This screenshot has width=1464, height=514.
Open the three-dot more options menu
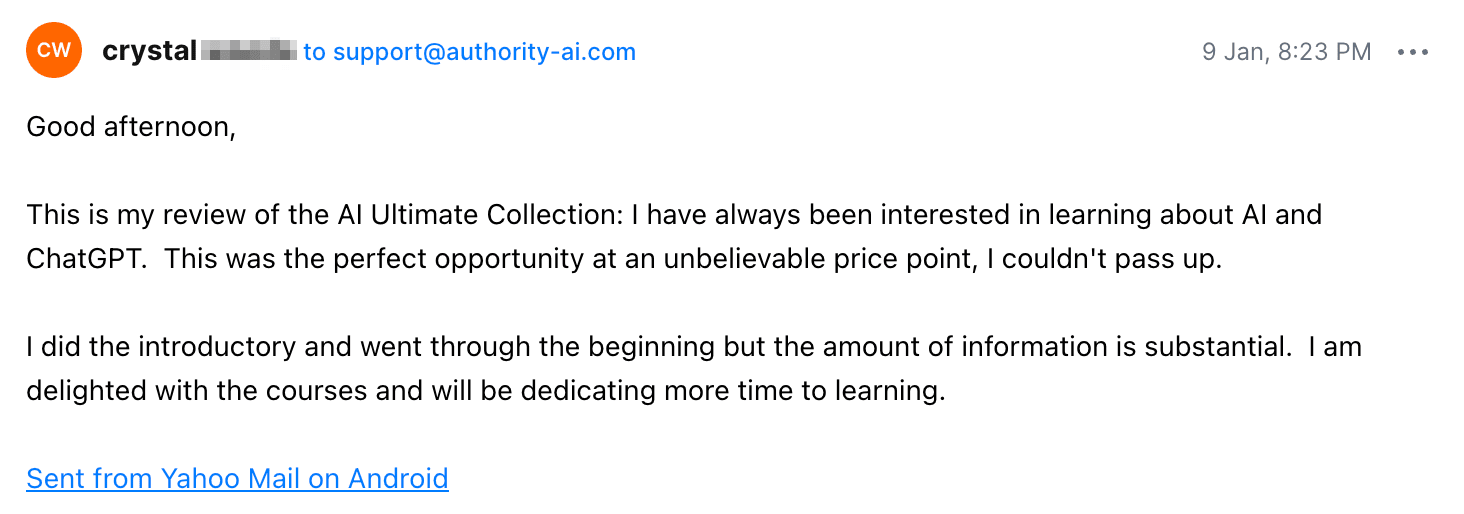(1413, 52)
